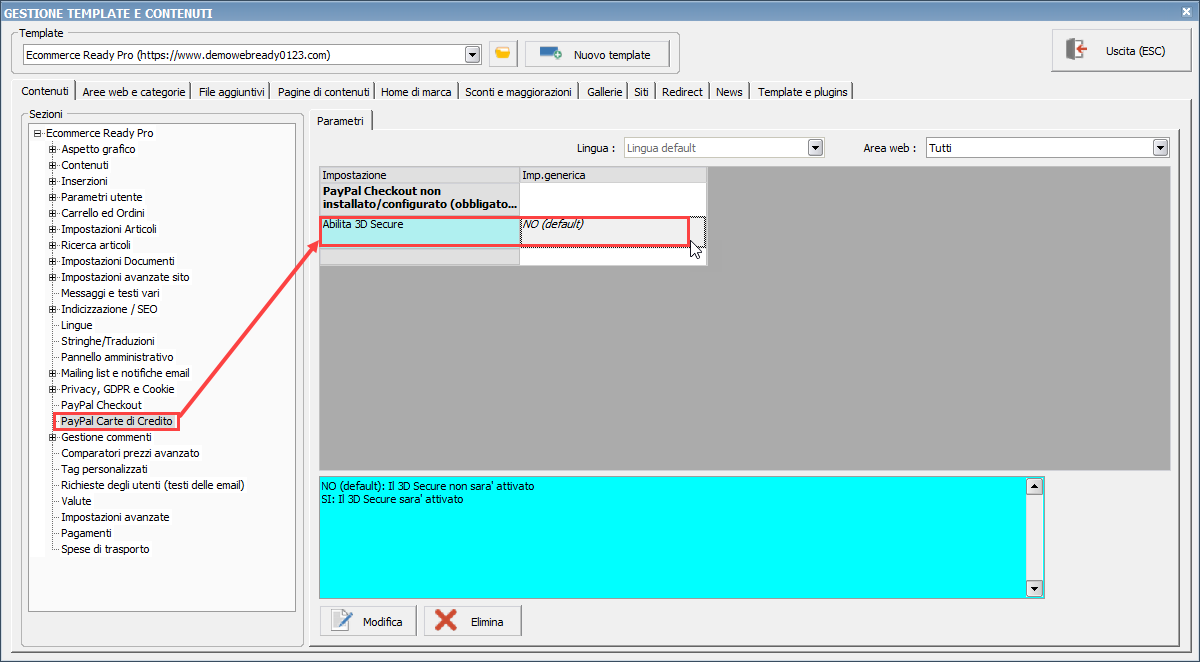The image size is (1200, 662).
Task: Select Pagamenti tree item
Action: coord(86,533)
